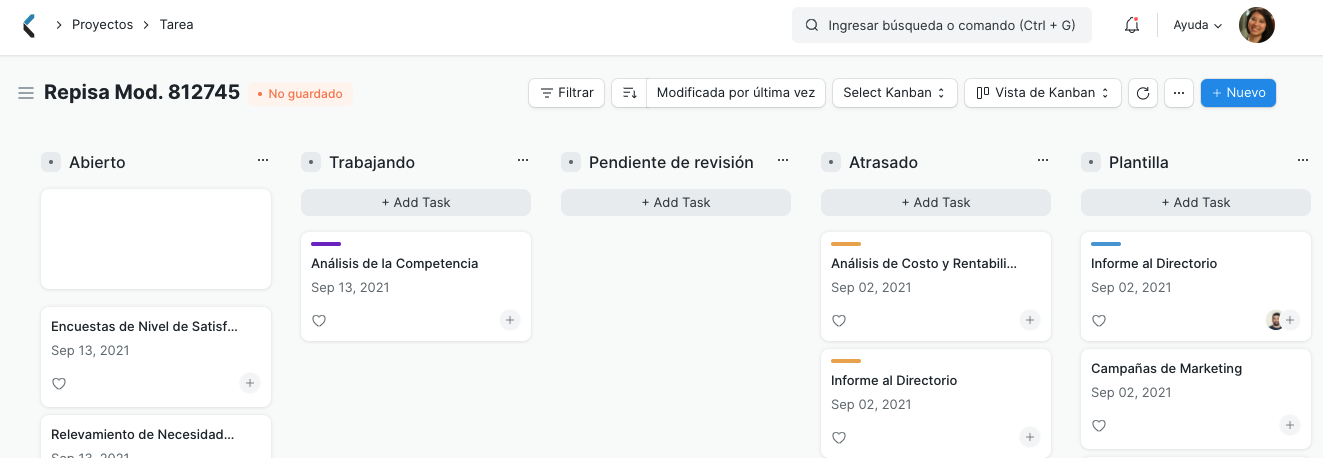This screenshot has height=458, width=1323.
Task: Click the Repisa Mod. 812745 board title
Action: point(142,92)
